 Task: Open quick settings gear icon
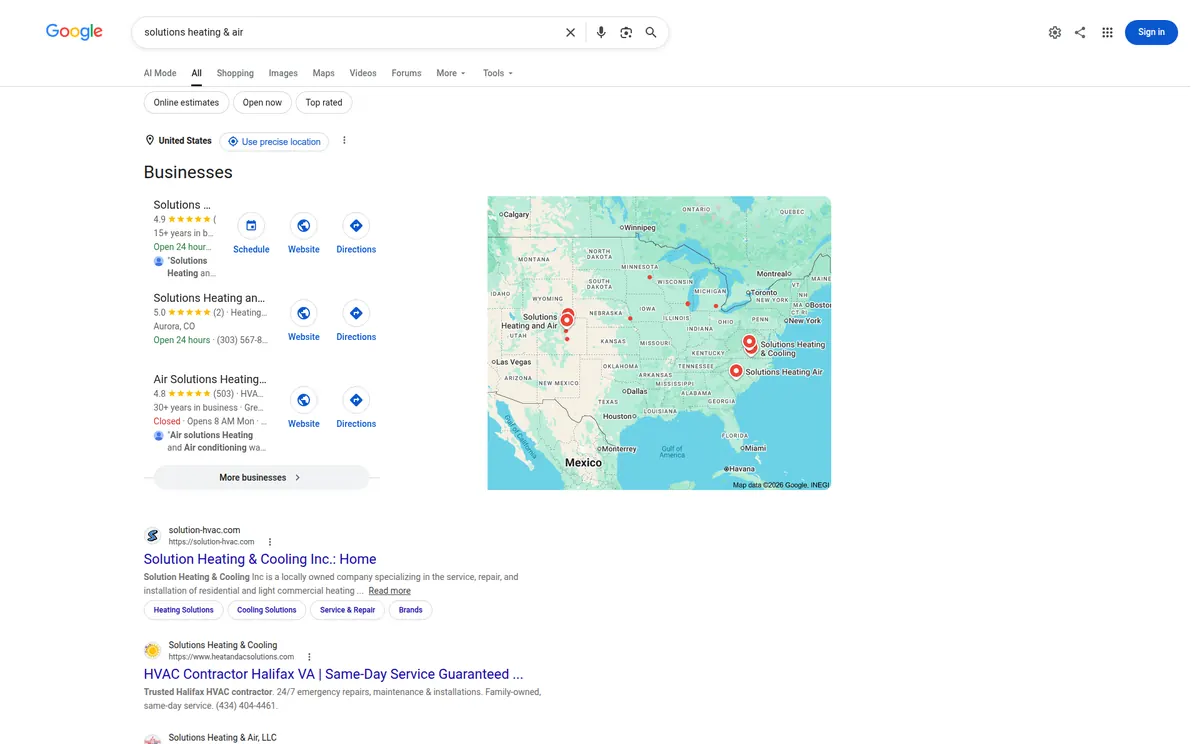[1055, 32]
